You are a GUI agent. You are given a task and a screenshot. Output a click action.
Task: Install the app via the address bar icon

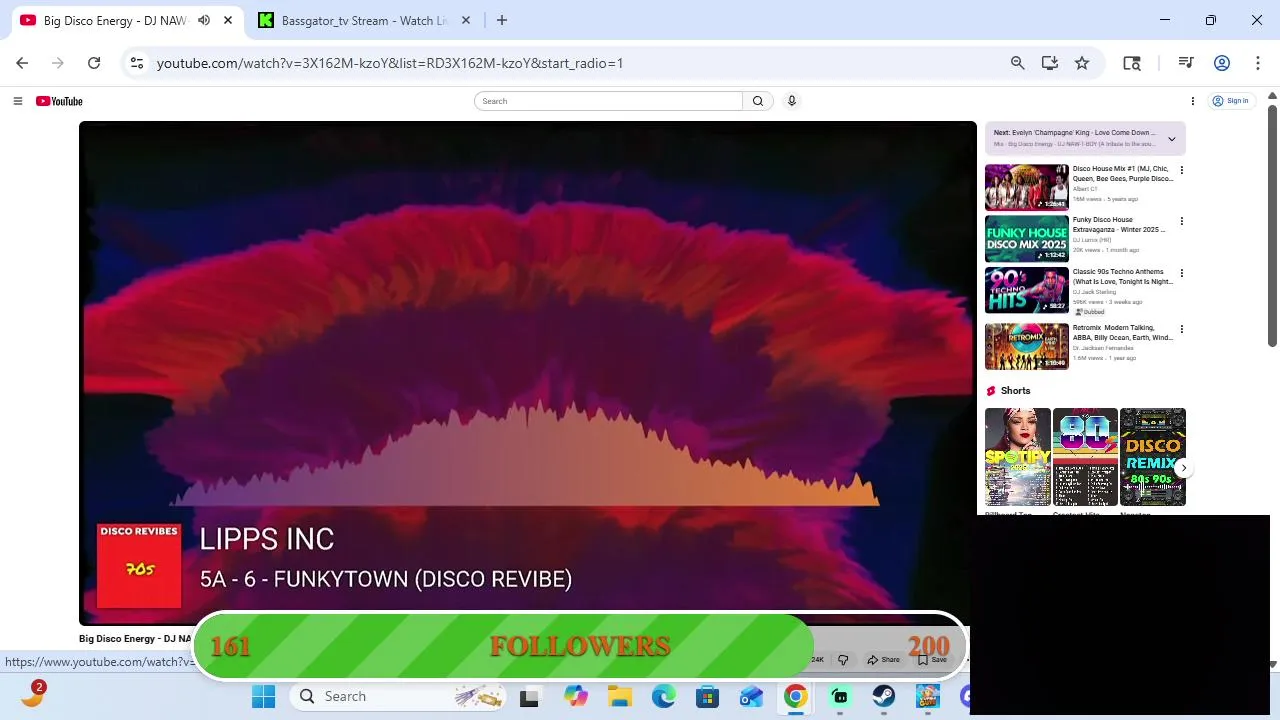coord(1049,63)
